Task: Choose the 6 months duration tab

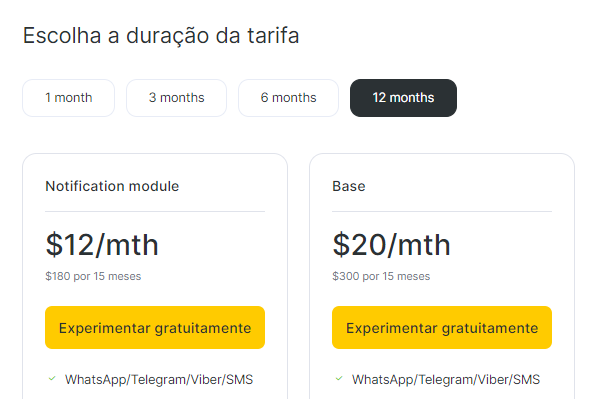Action: tap(288, 98)
